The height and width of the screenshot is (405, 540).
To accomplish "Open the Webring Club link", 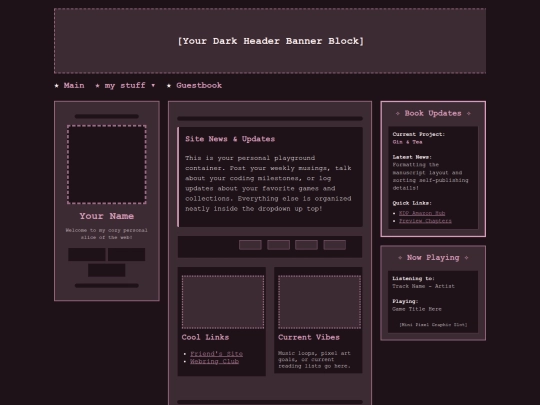I will [x=214, y=361].
